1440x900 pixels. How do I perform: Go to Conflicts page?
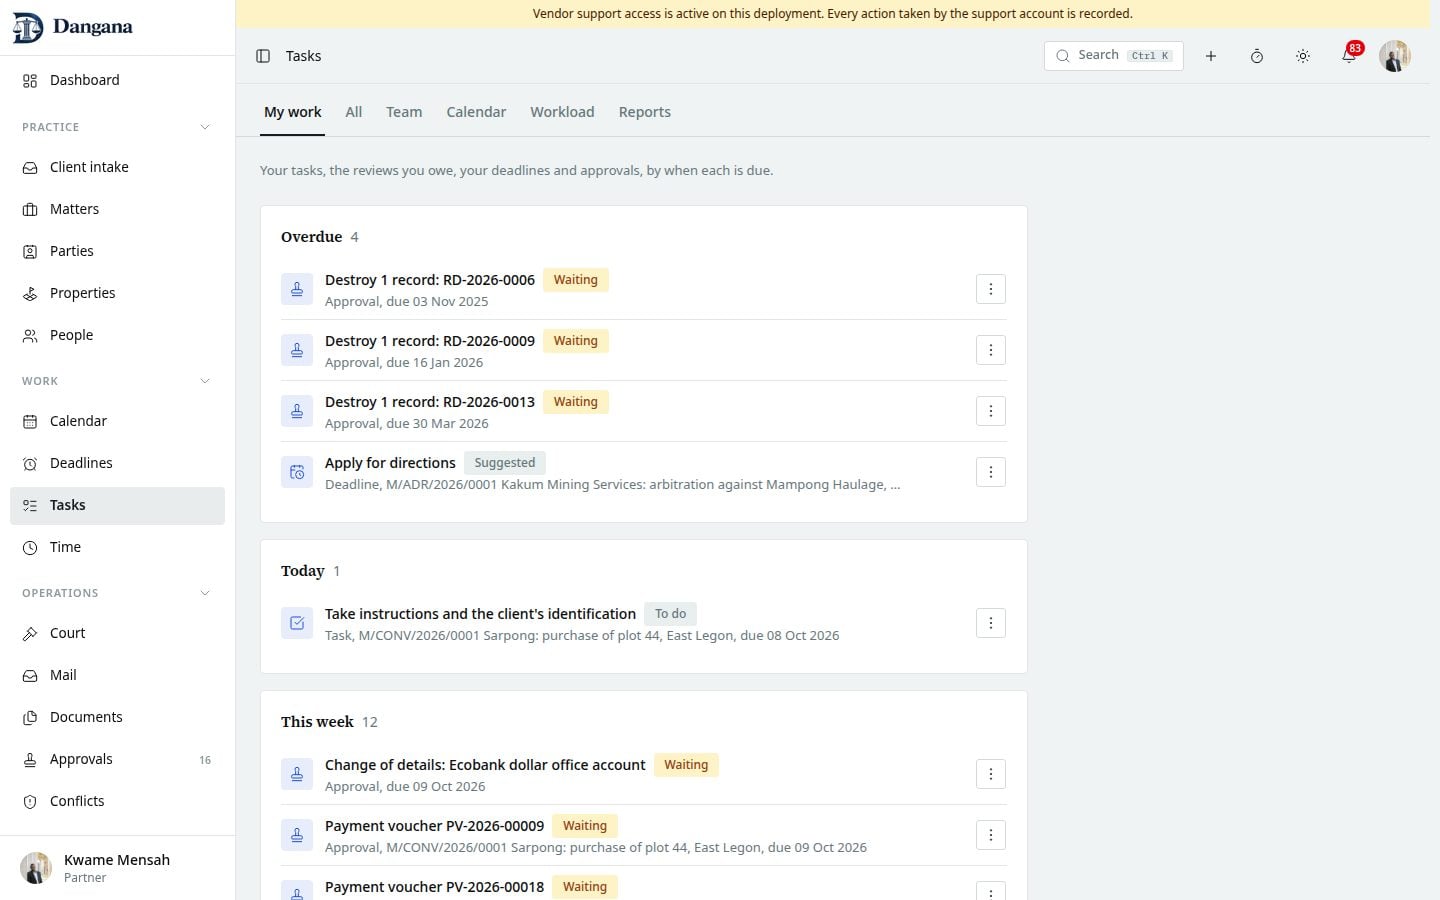point(117,801)
